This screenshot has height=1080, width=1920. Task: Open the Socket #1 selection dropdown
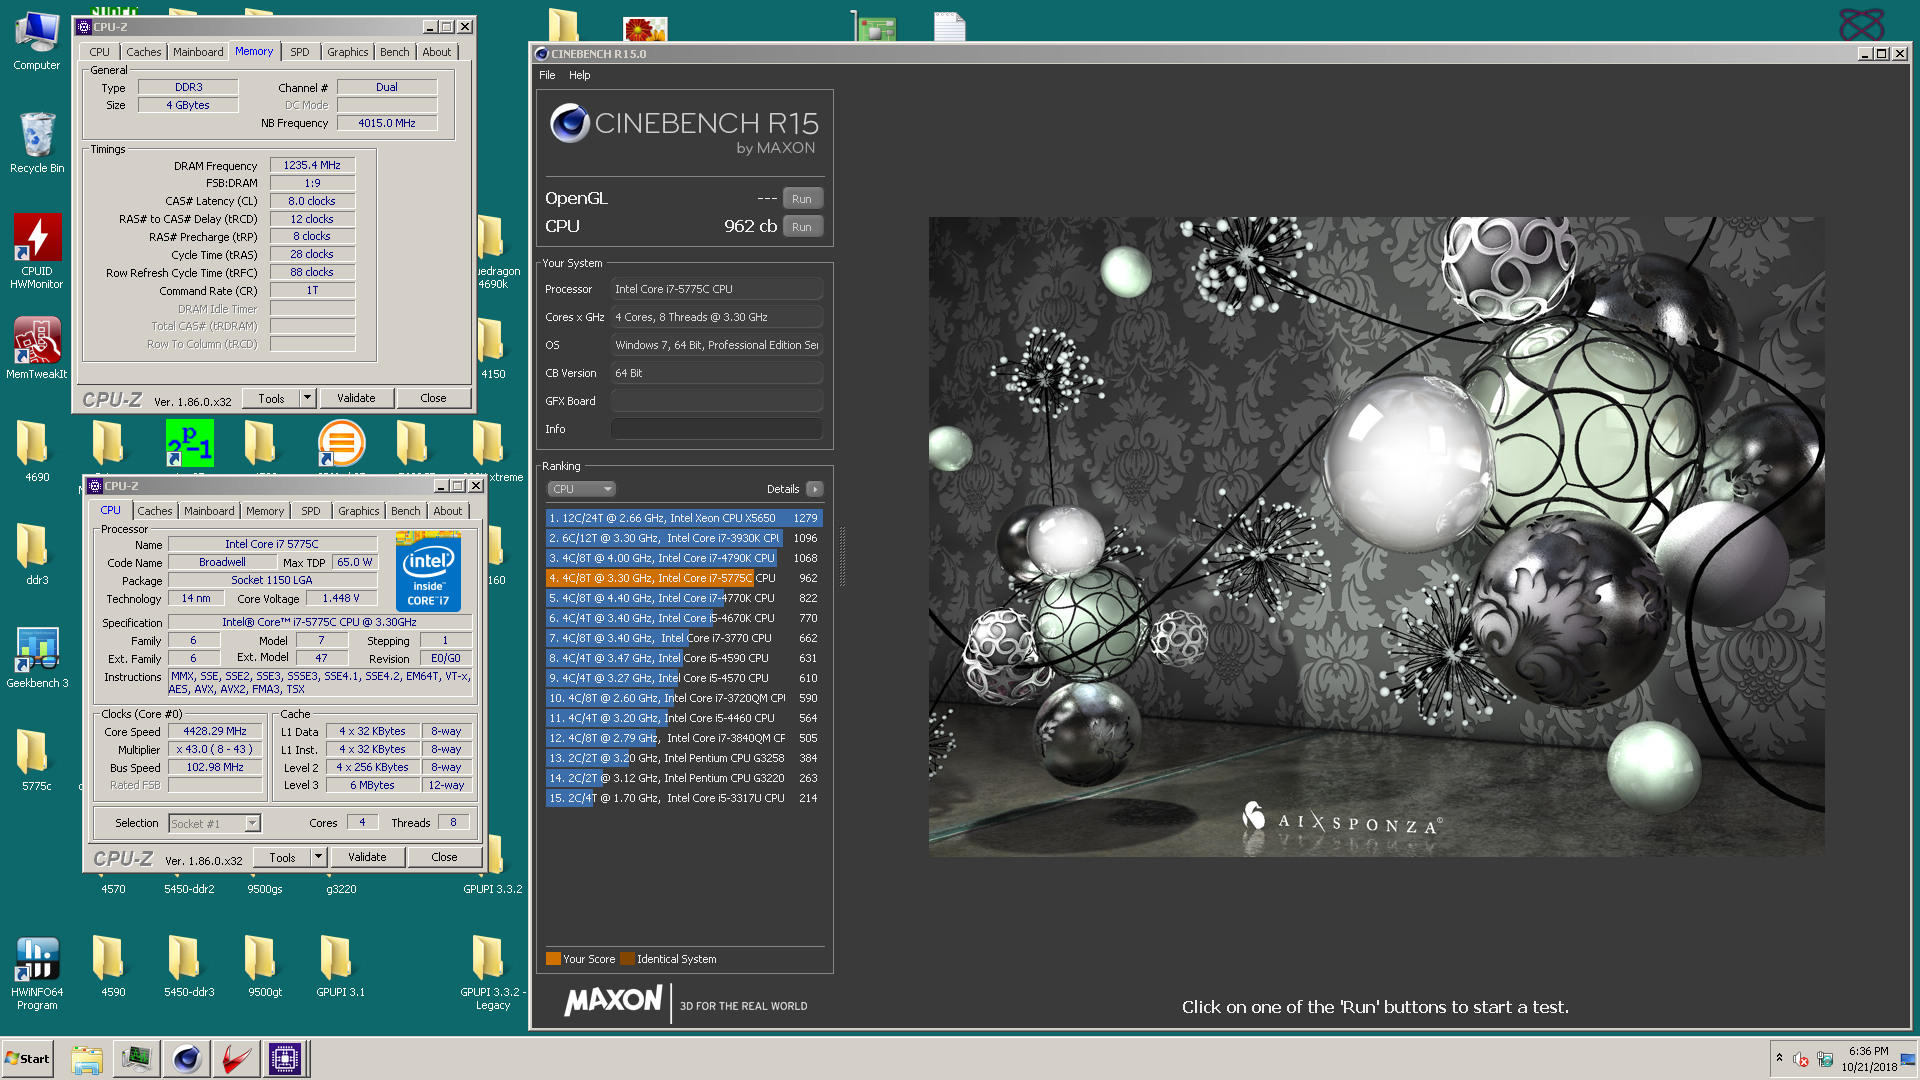252,823
